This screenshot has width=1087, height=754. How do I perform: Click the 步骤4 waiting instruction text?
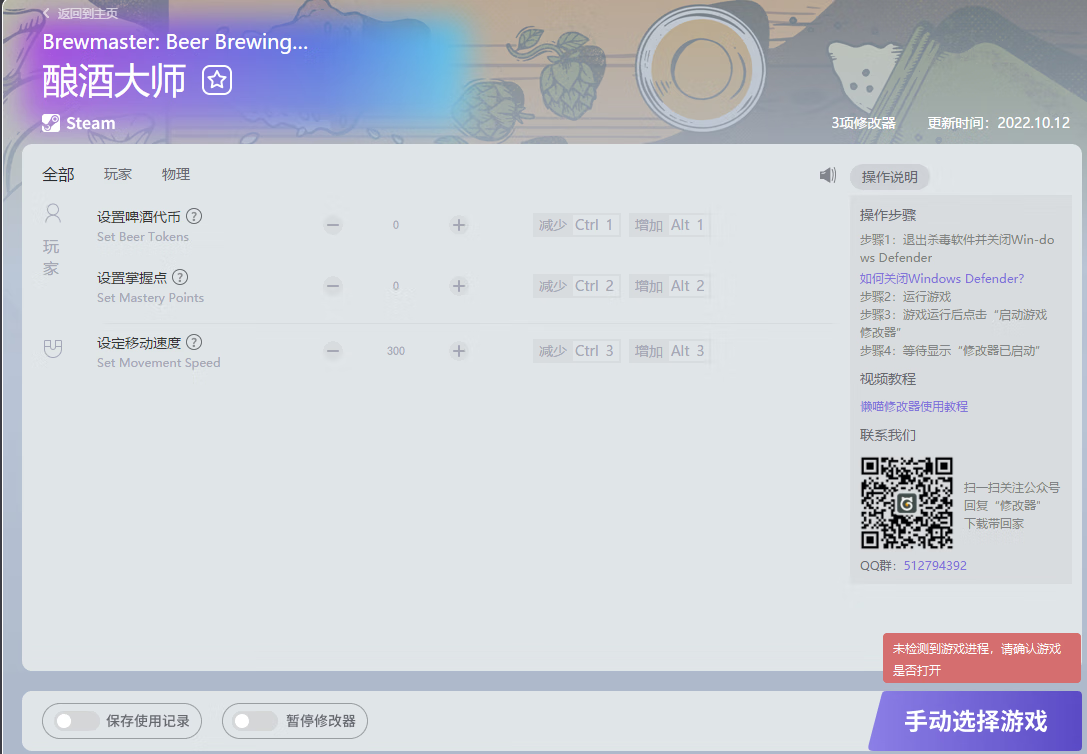[x=950, y=351]
